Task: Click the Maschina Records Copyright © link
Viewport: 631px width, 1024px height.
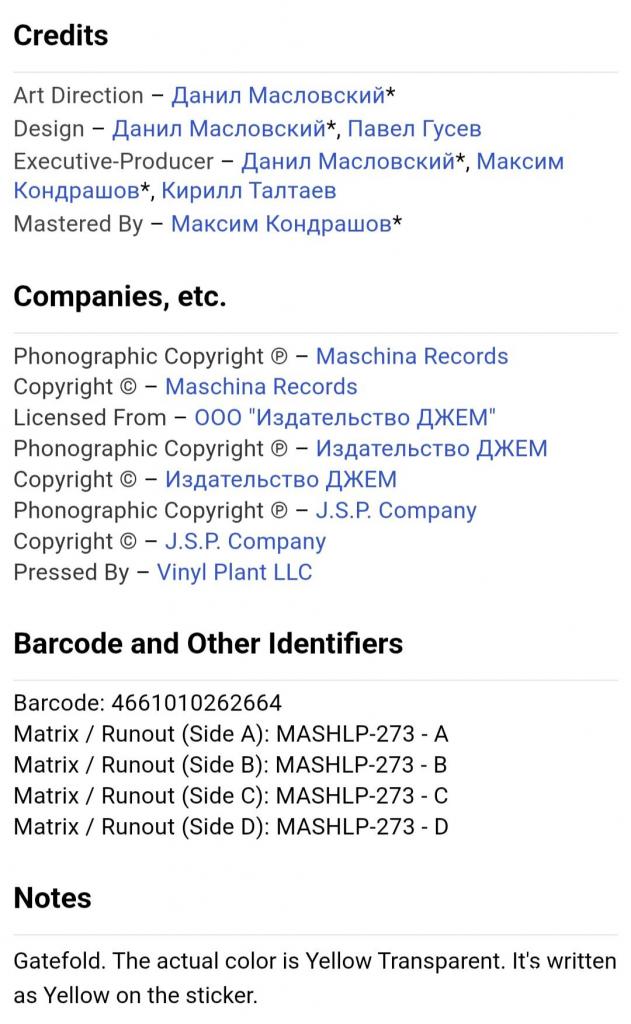Action: (261, 387)
